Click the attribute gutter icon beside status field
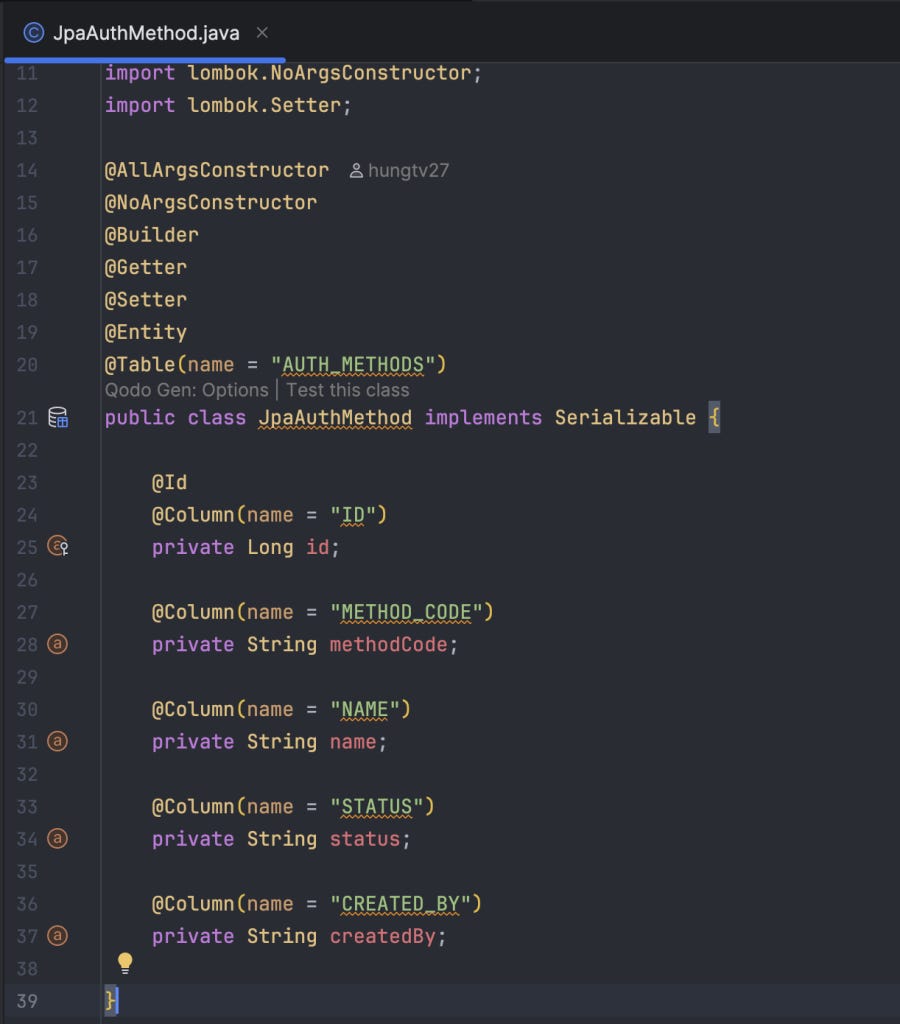 point(57,838)
